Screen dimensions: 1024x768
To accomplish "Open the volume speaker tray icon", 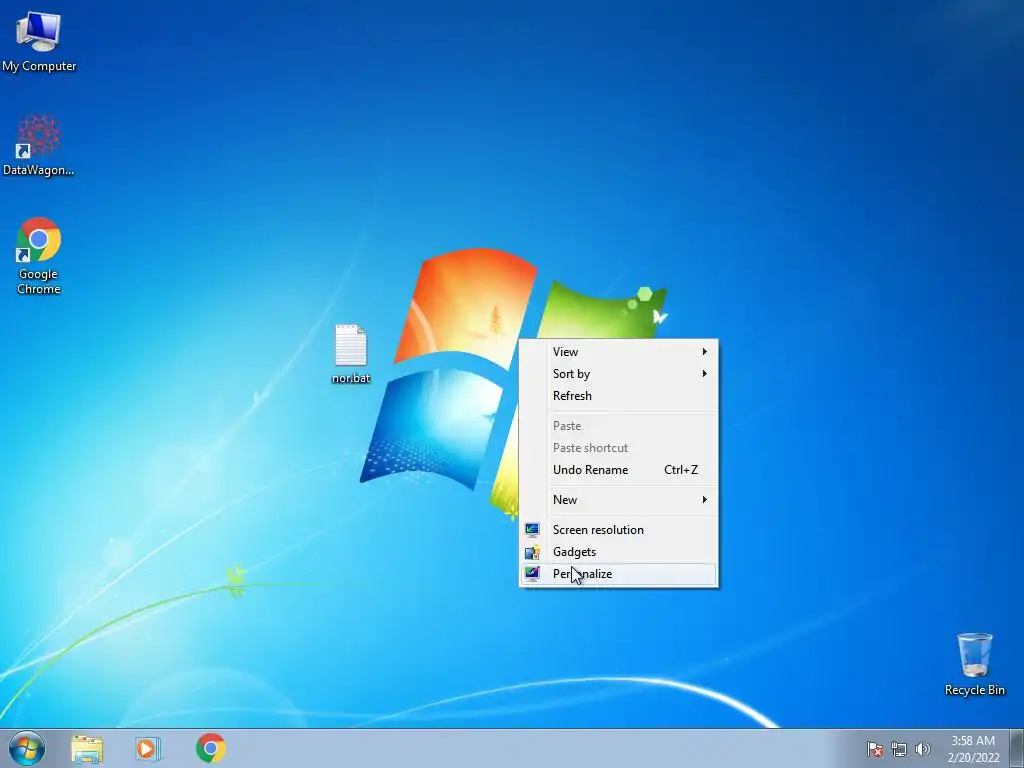I will pos(922,749).
